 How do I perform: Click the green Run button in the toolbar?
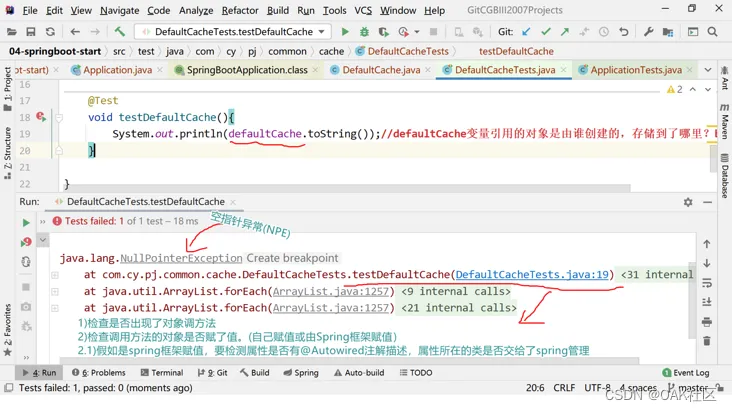pos(345,32)
